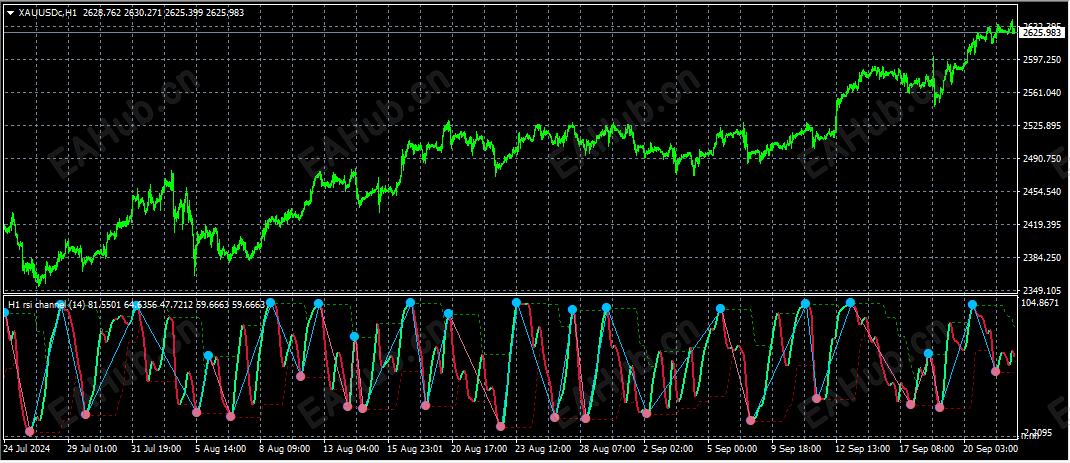Click the 20 Sep 03:00 time label

tap(989, 449)
